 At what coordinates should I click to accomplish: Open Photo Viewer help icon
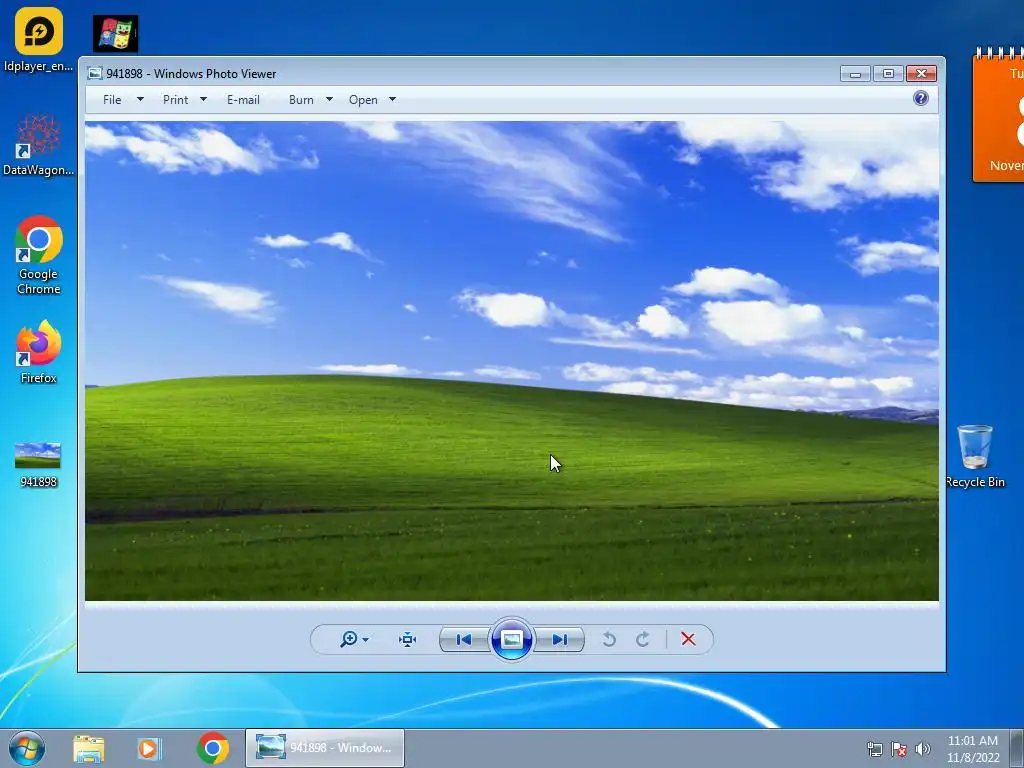click(x=921, y=99)
